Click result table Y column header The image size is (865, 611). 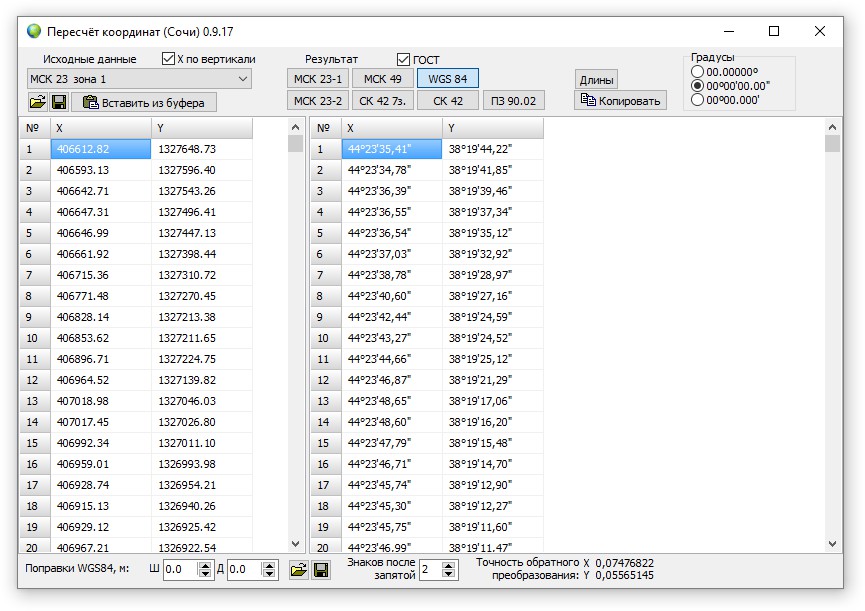click(x=493, y=128)
